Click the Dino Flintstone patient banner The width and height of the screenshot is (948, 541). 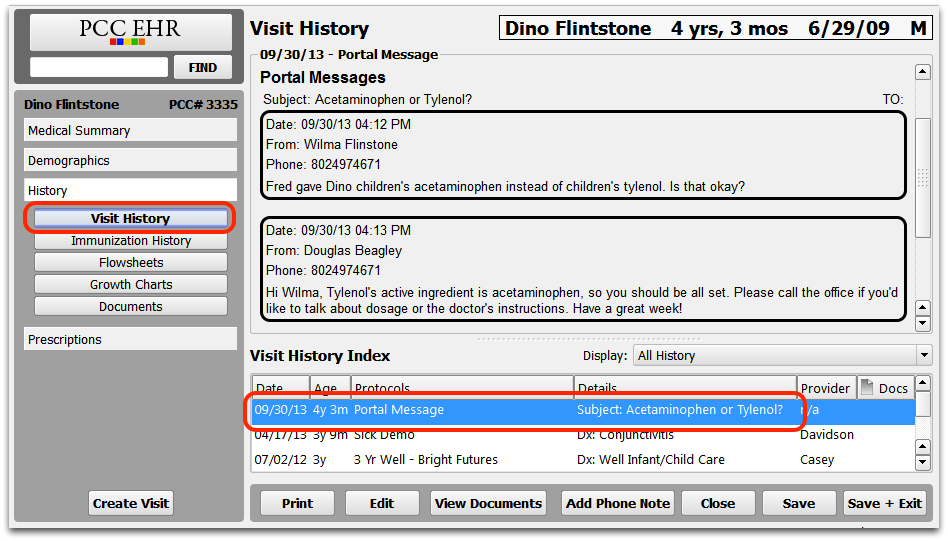[x=716, y=28]
